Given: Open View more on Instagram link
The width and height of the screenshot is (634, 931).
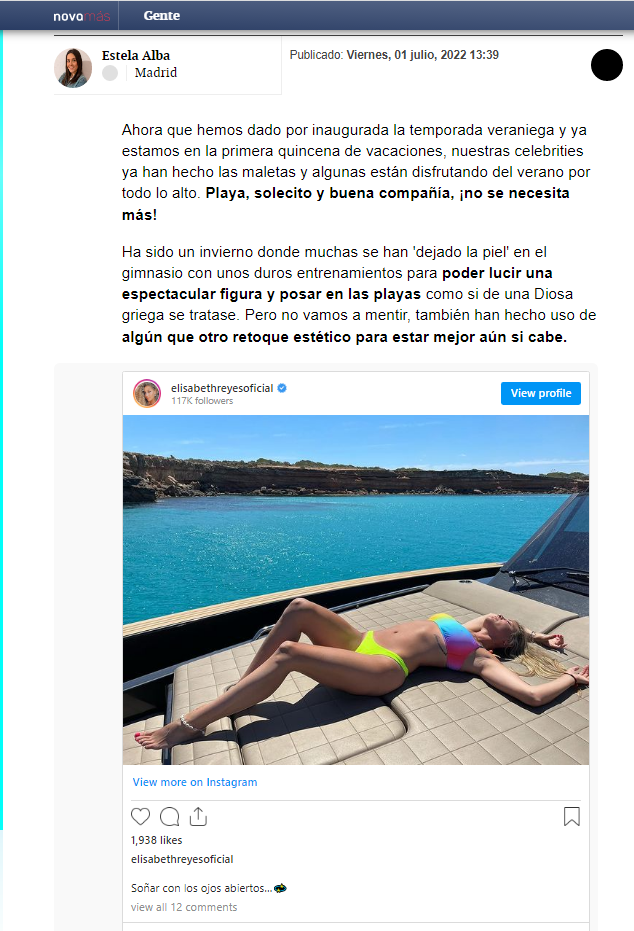Looking at the screenshot, I should (x=195, y=782).
